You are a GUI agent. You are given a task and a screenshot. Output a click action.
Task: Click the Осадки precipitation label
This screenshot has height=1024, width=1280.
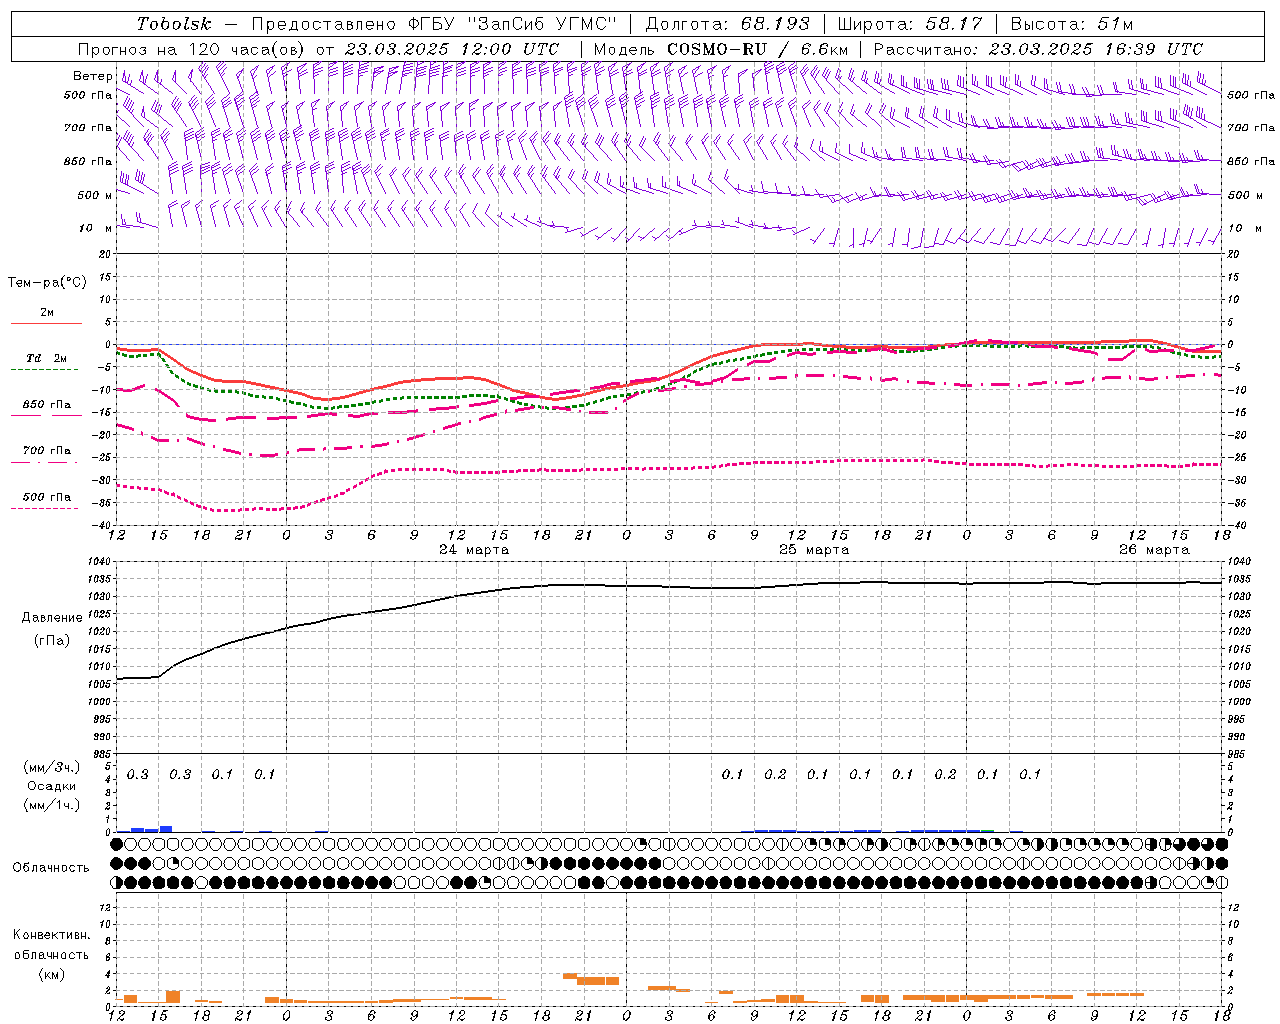52,786
